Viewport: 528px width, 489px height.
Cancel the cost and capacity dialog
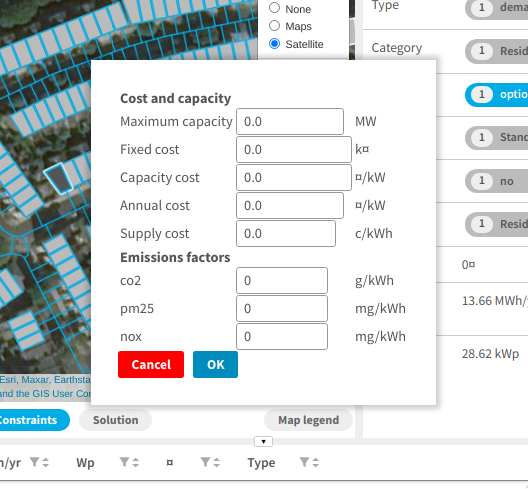[x=151, y=364]
